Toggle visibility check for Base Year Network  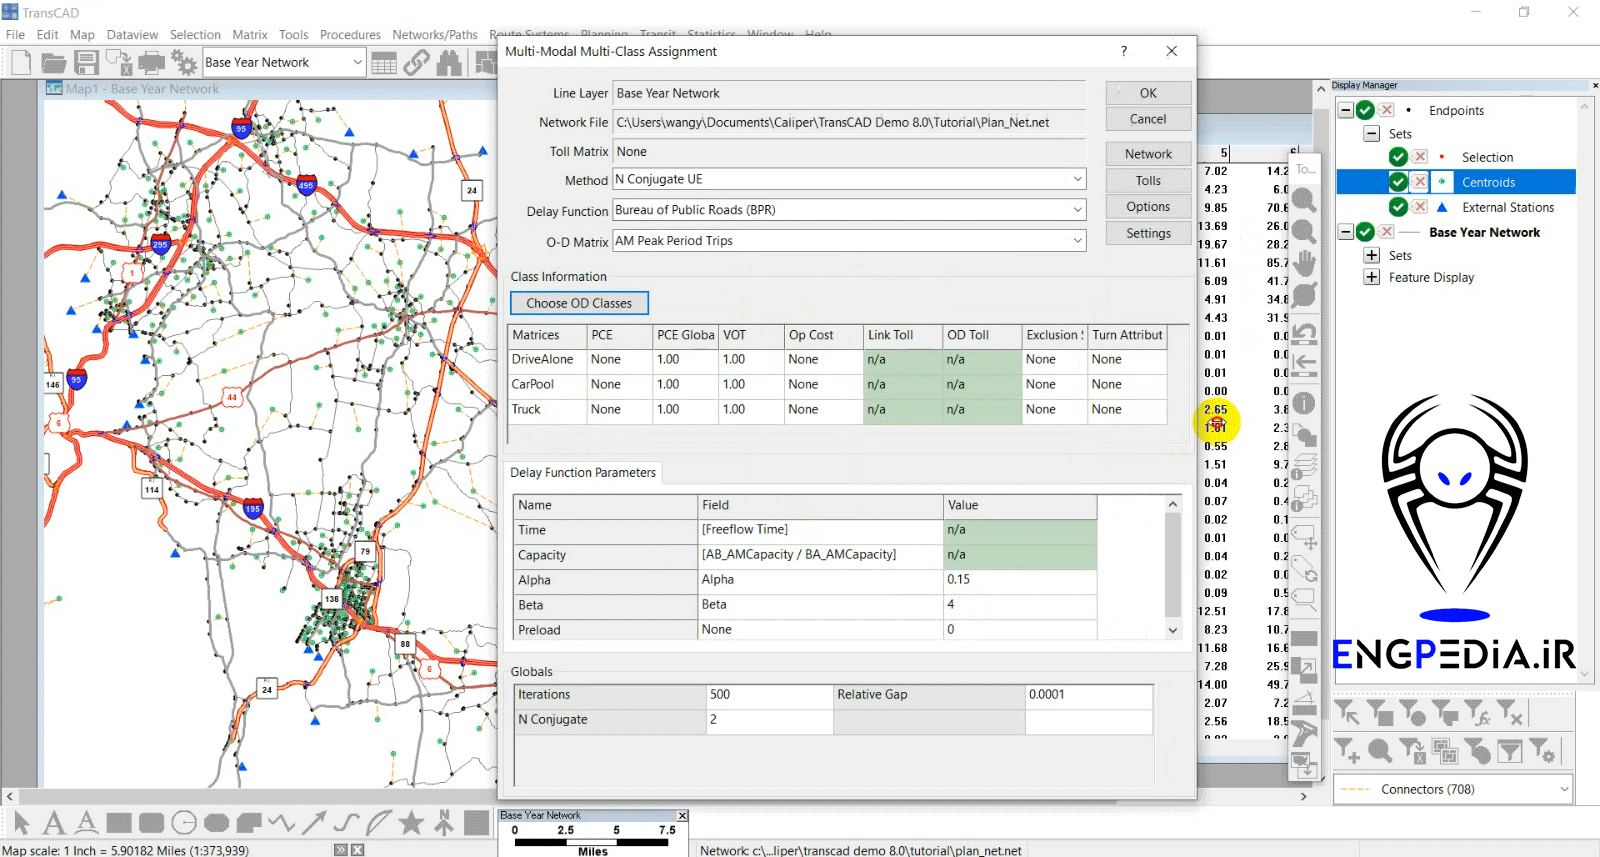coord(1365,232)
